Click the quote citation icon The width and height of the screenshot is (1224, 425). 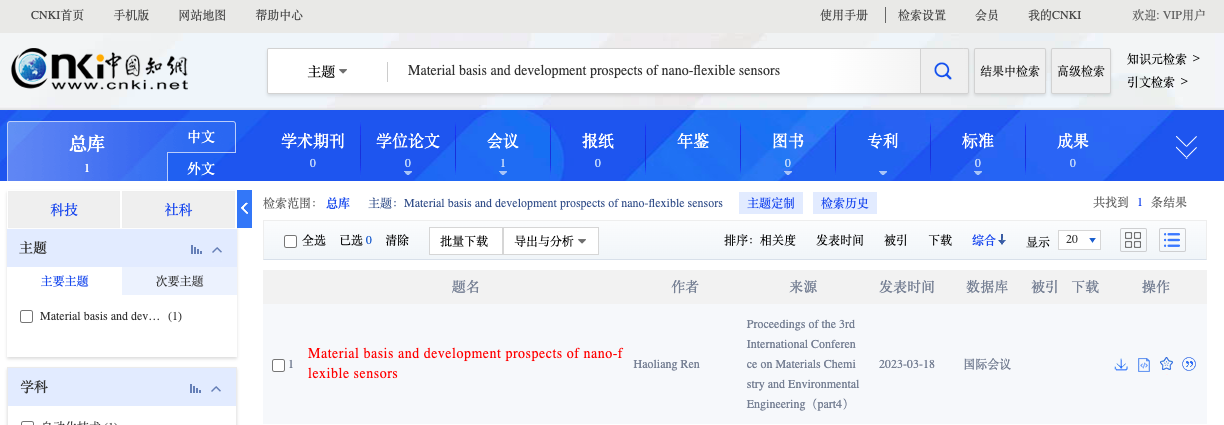1189,365
